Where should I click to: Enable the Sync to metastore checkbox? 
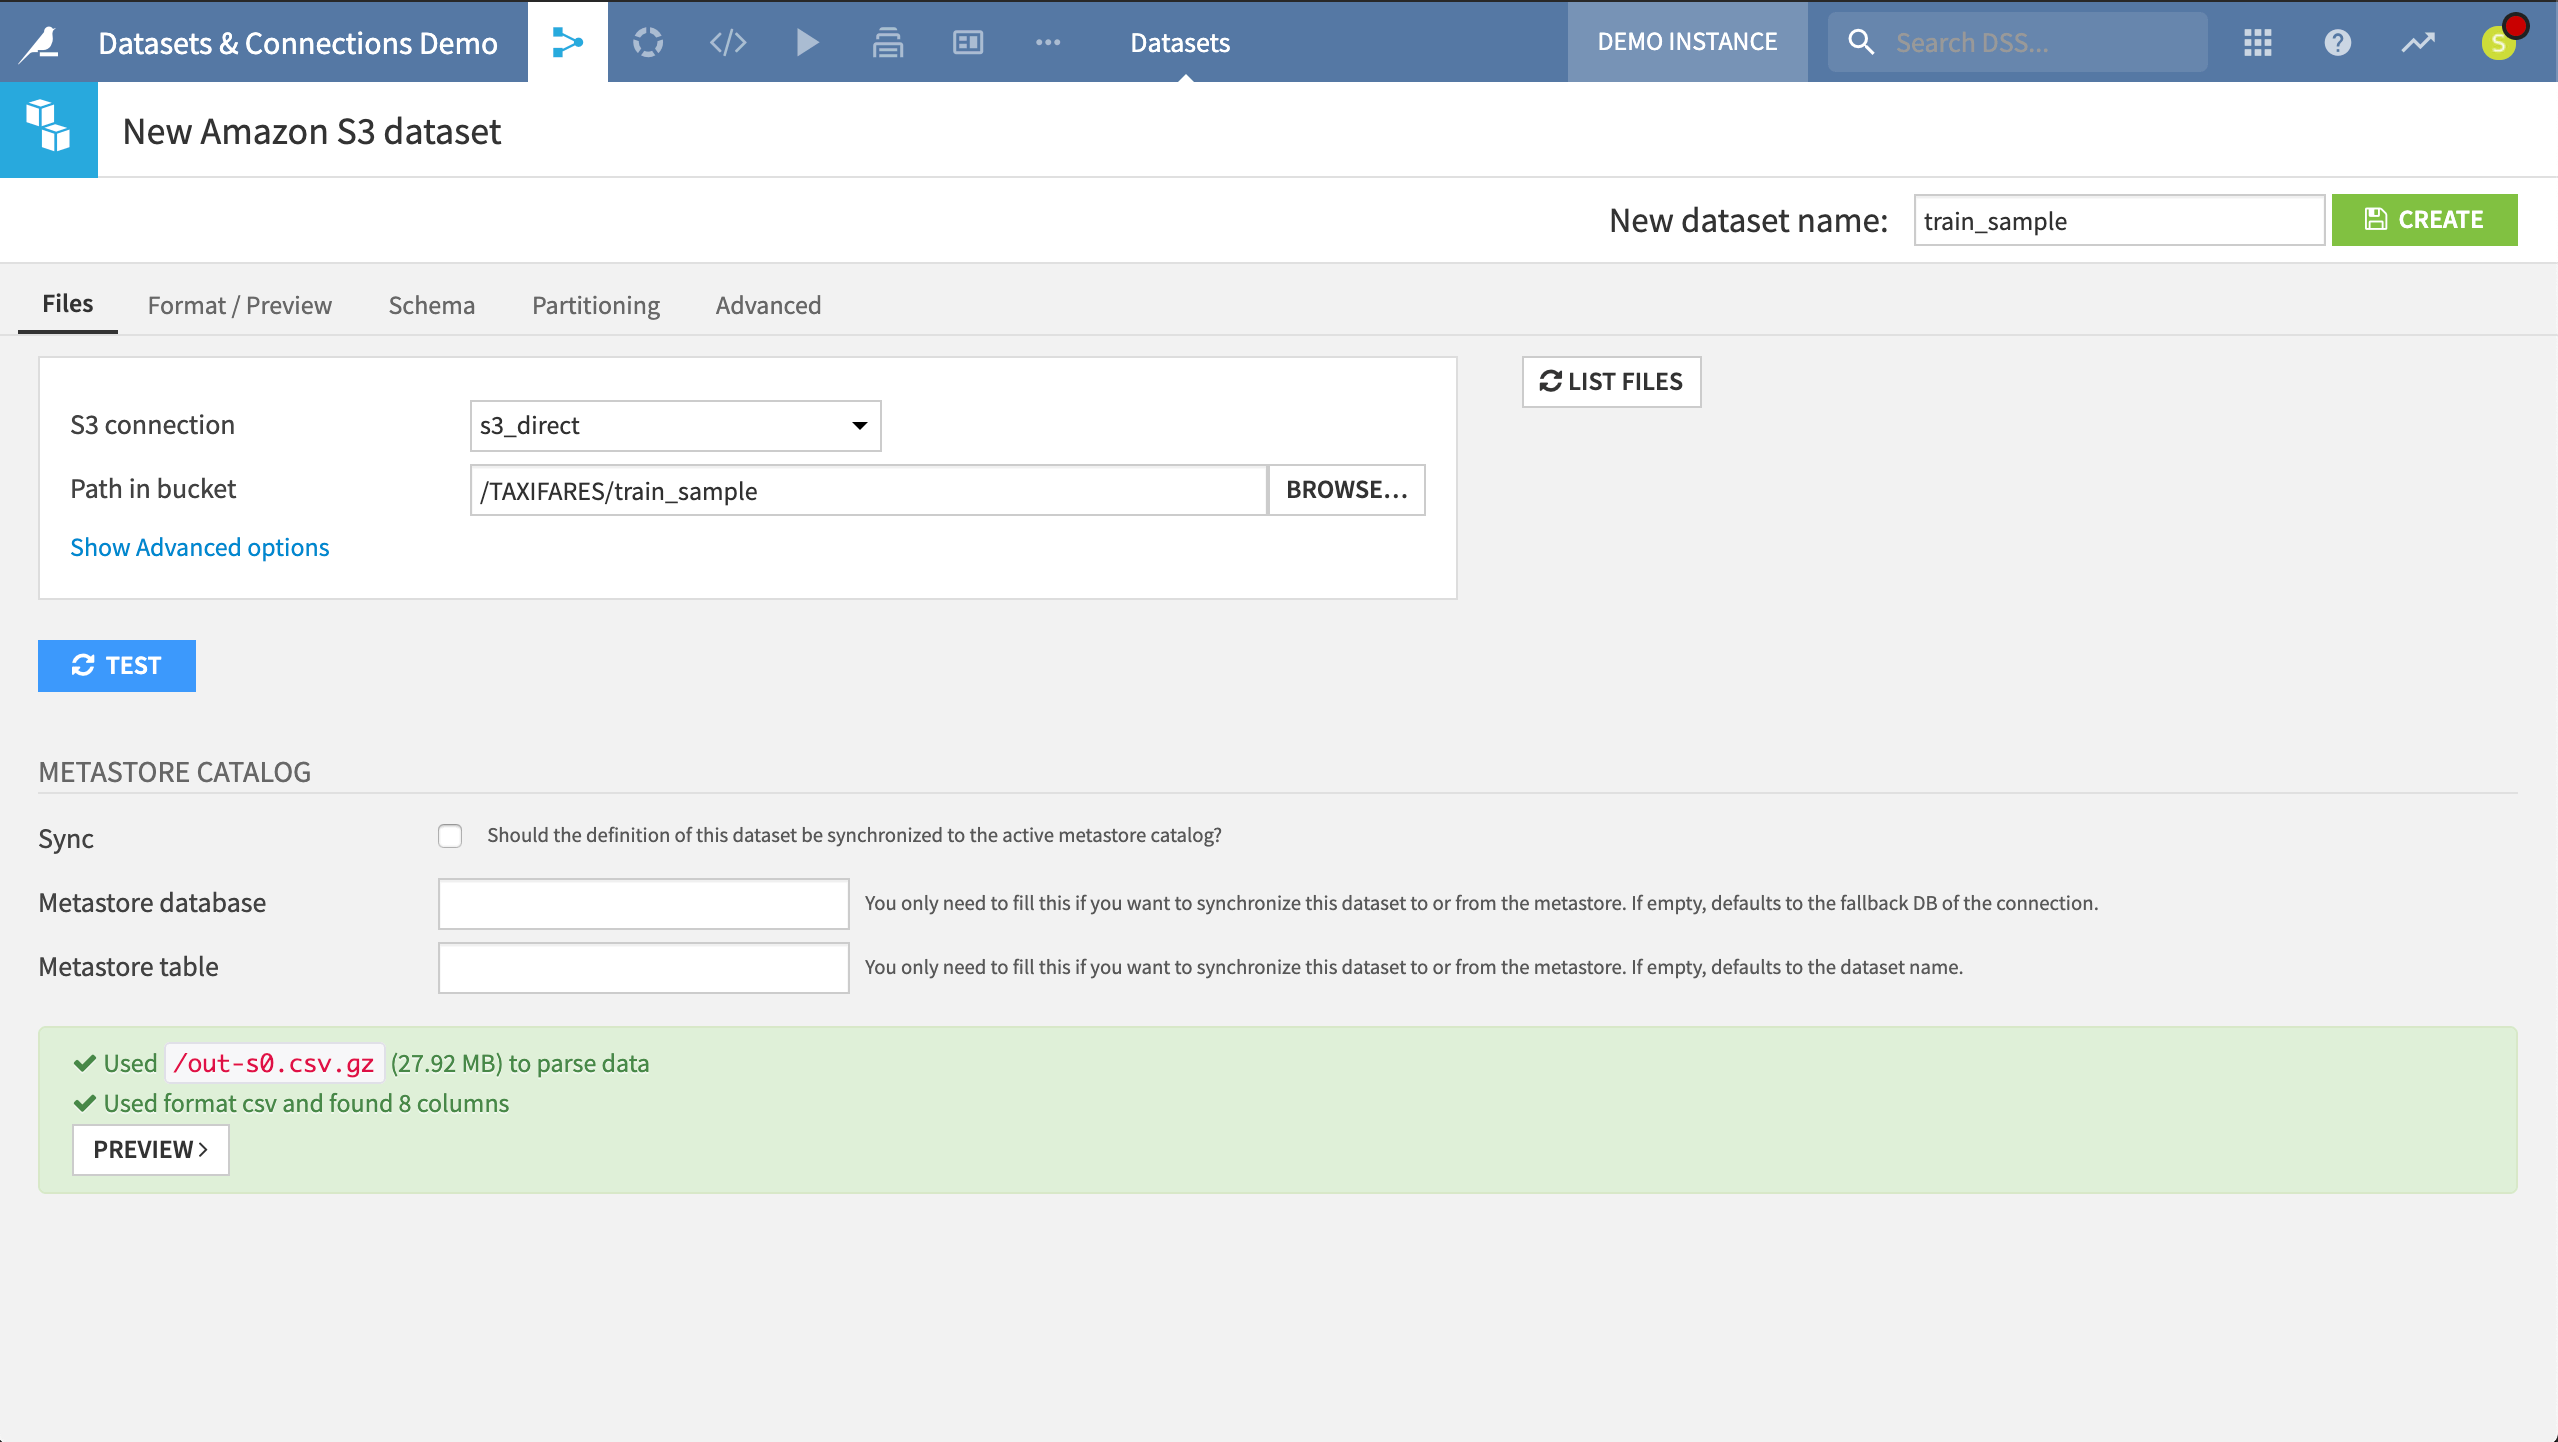click(450, 836)
